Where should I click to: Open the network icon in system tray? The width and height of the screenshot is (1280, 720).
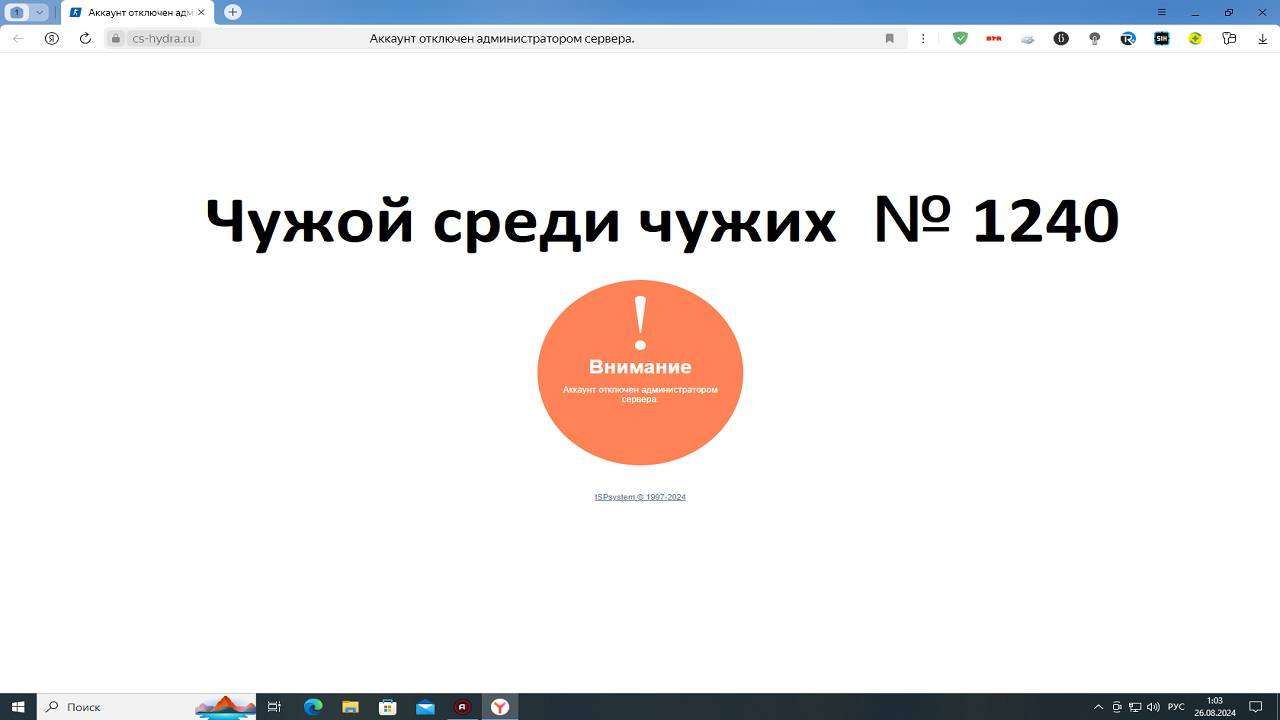pos(1135,707)
